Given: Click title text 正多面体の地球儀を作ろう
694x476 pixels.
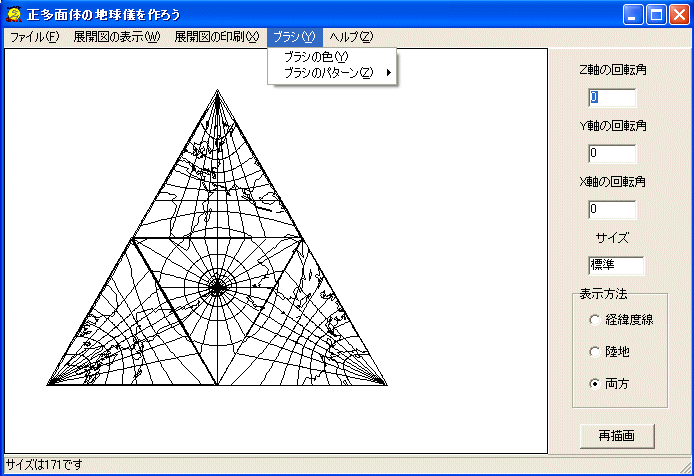Looking at the screenshot, I should [x=104, y=15].
